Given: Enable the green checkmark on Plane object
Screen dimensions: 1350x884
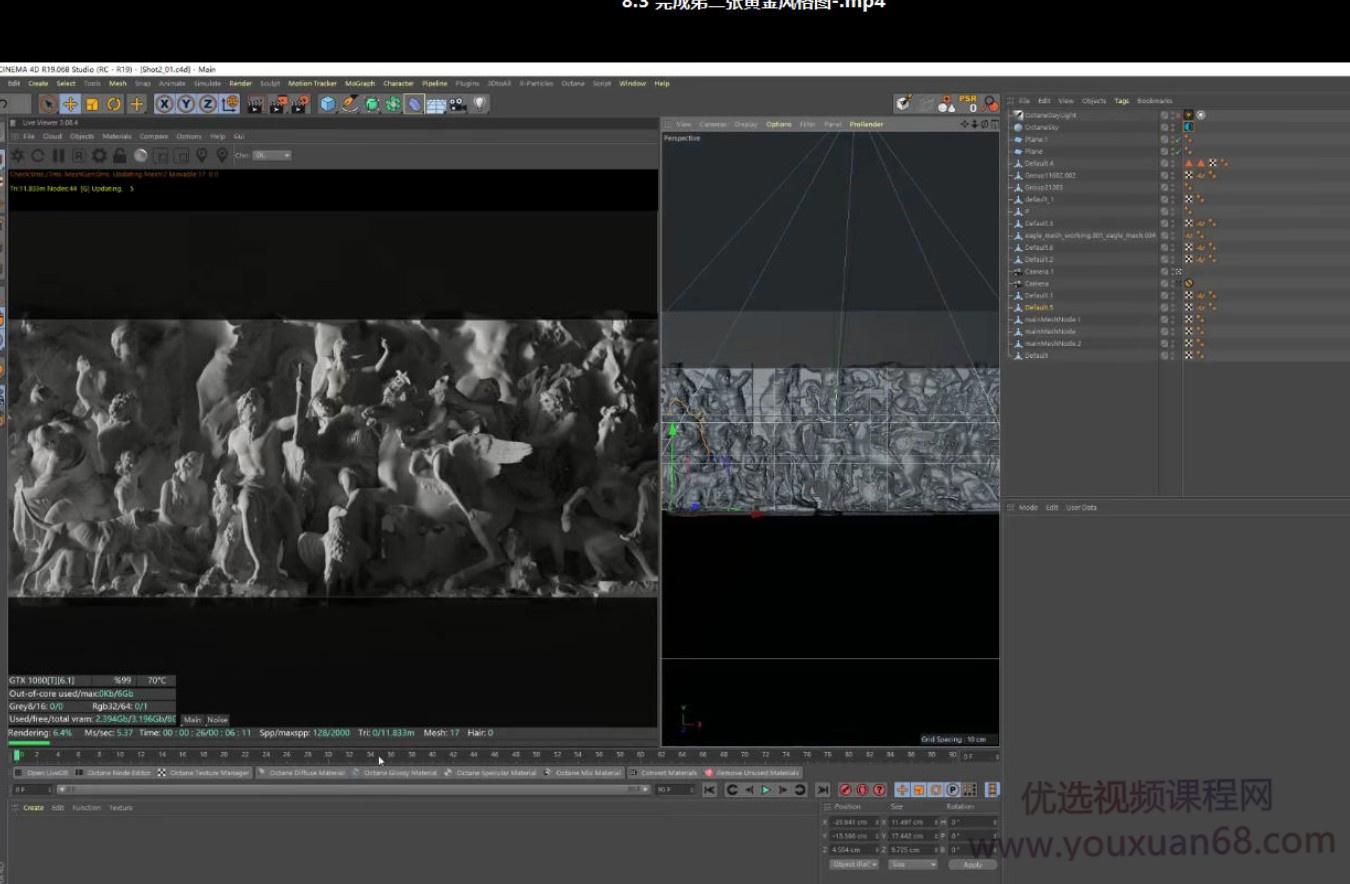Looking at the screenshot, I should (x=1178, y=151).
